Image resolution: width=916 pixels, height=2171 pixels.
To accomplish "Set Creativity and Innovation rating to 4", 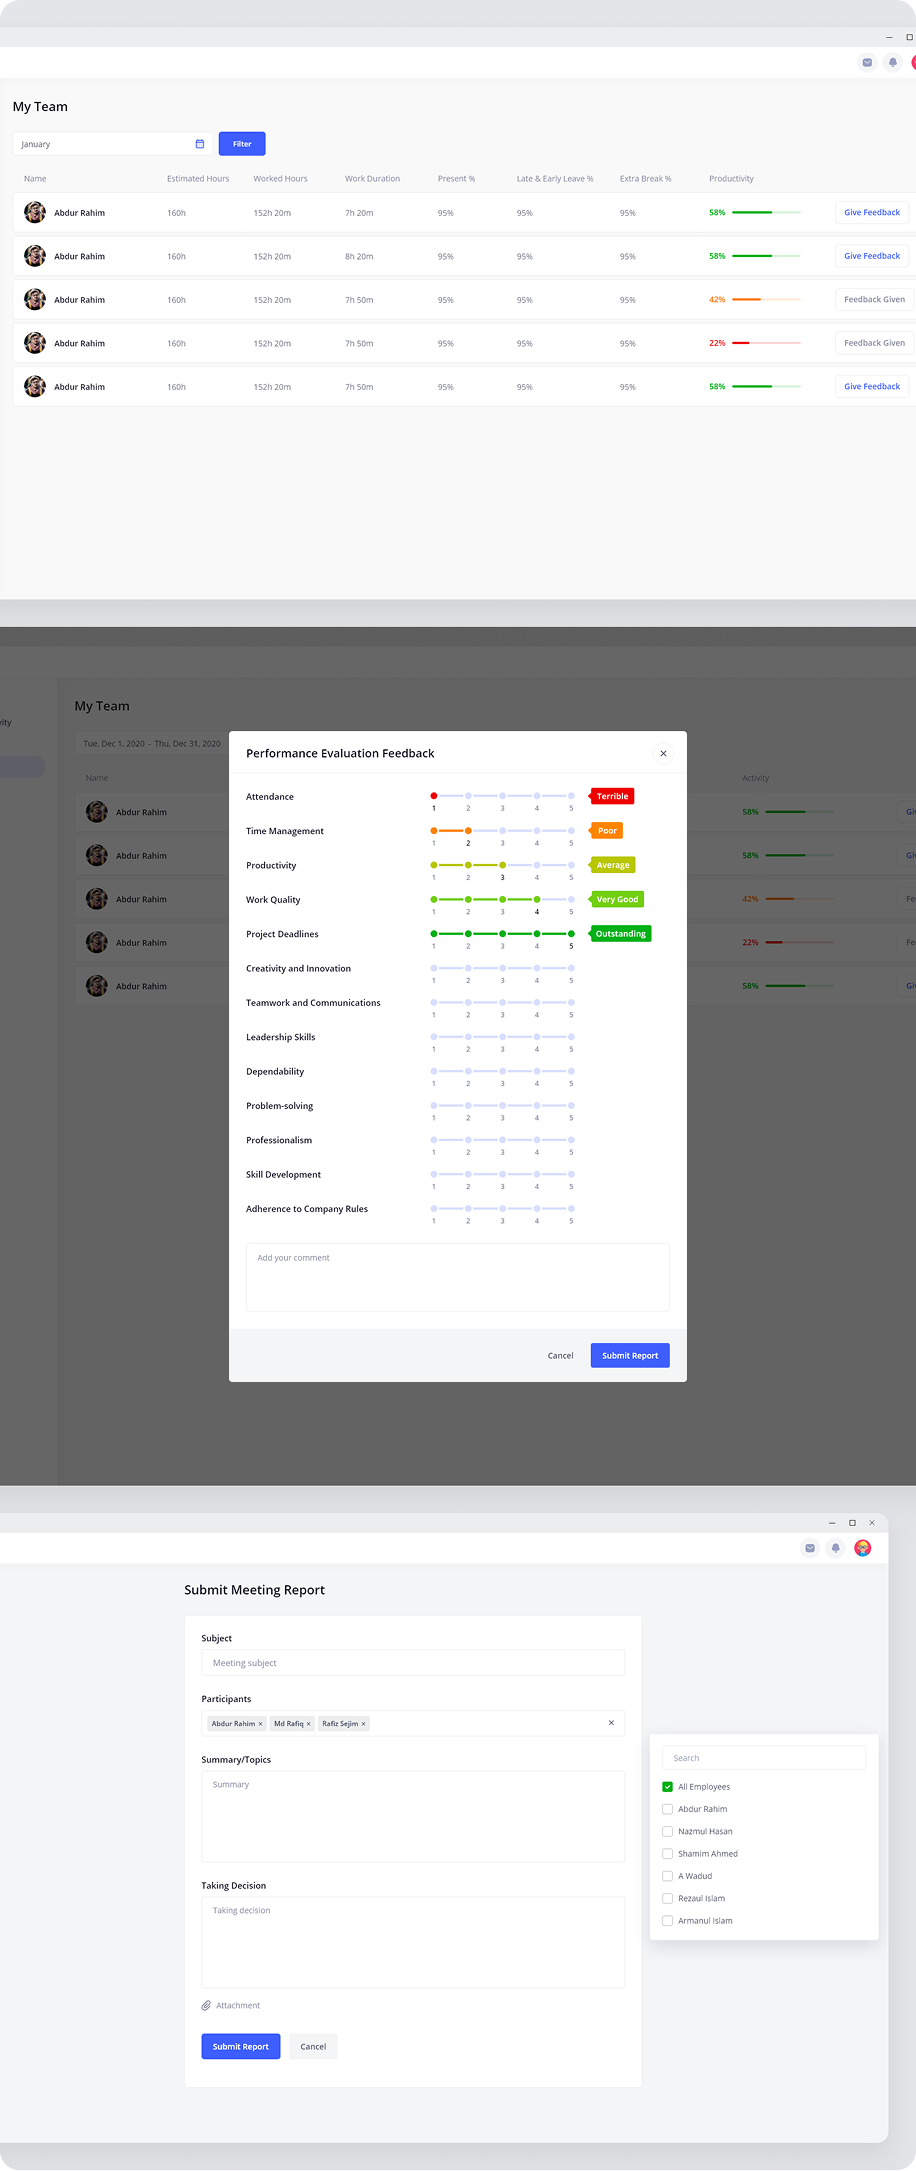I will [x=537, y=968].
